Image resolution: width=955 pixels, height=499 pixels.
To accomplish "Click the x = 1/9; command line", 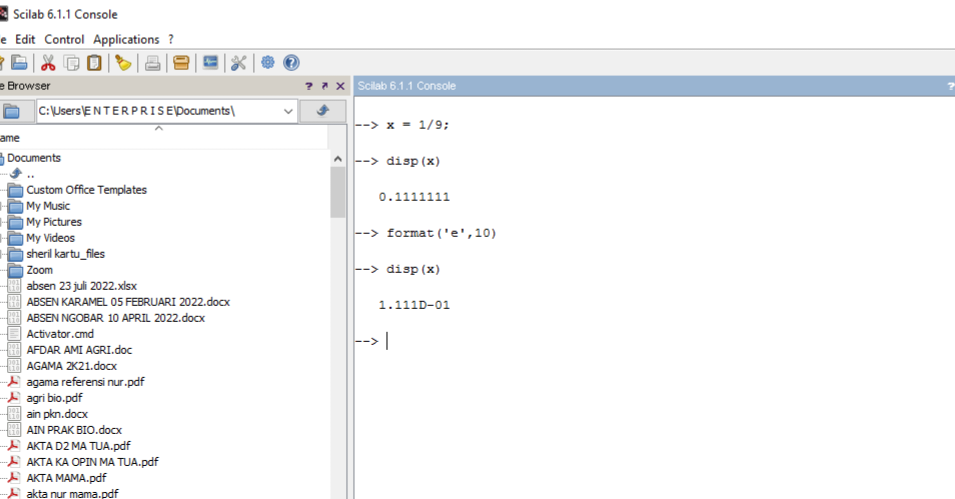I will pos(418,125).
